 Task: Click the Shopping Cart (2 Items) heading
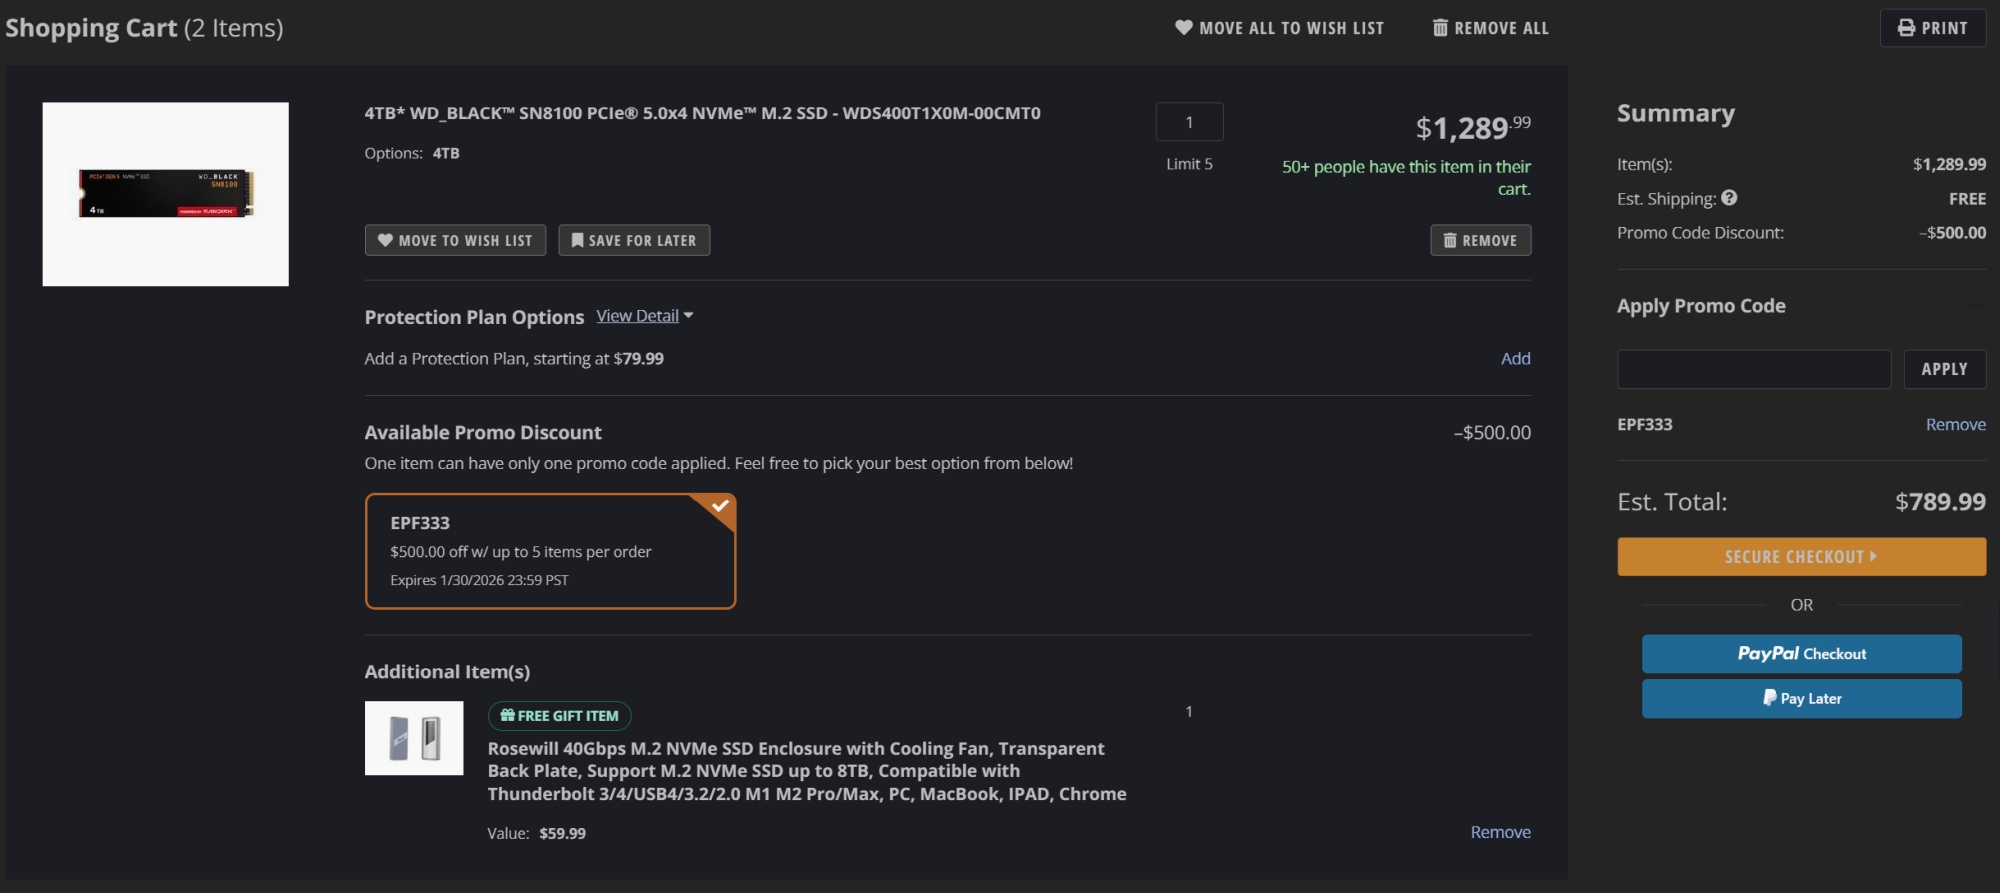click(x=144, y=28)
